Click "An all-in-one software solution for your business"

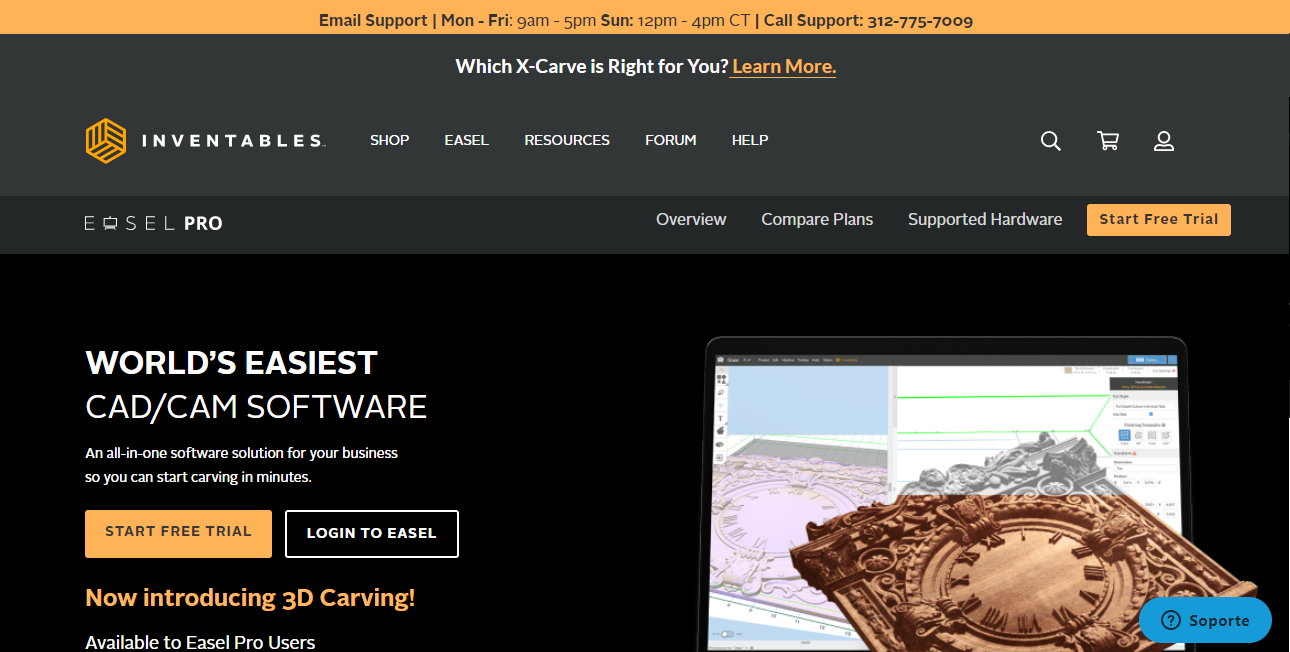point(242,453)
